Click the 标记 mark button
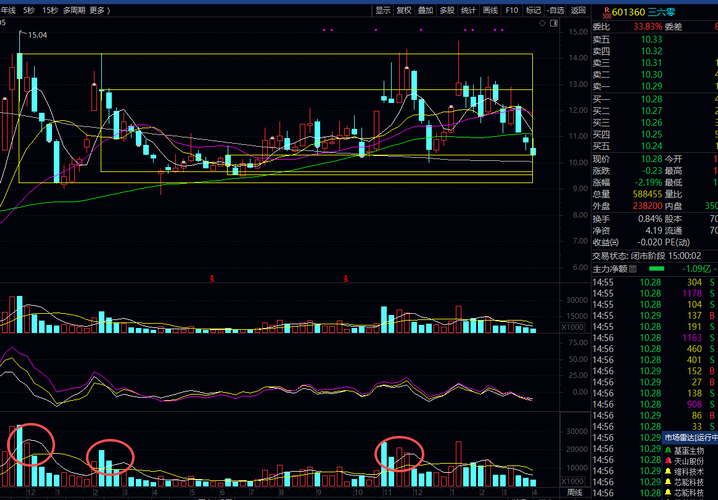This screenshot has width=718, height=500. [x=533, y=10]
